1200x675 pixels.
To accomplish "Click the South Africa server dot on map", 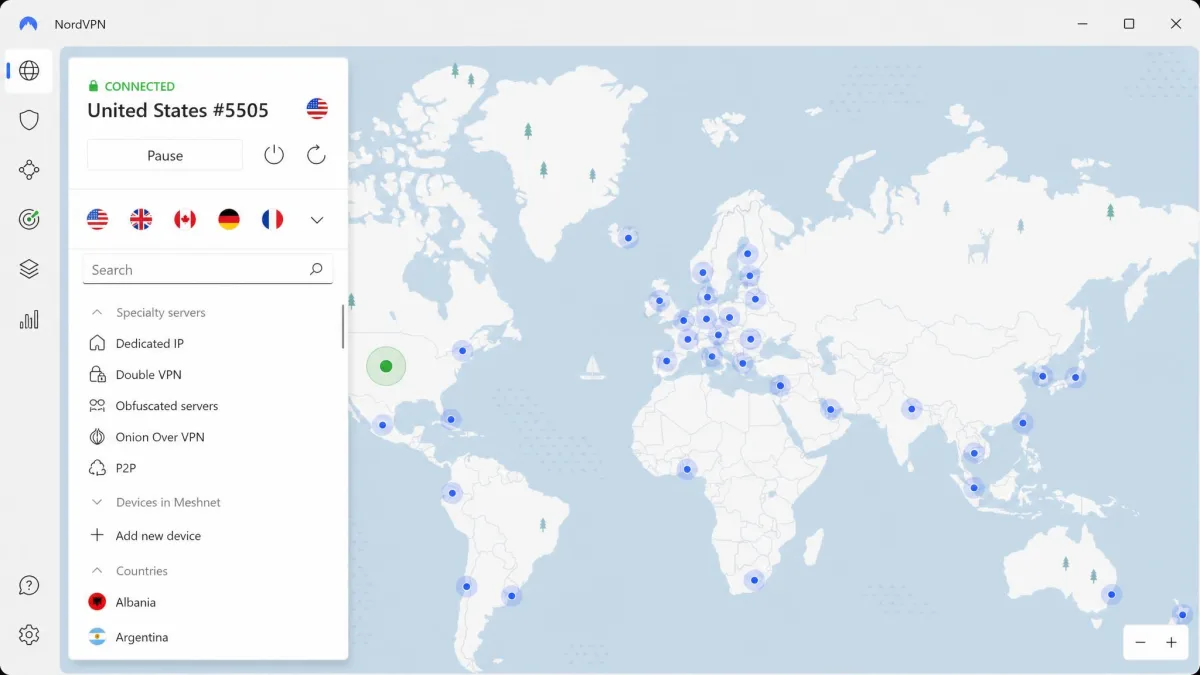I will [x=754, y=580].
